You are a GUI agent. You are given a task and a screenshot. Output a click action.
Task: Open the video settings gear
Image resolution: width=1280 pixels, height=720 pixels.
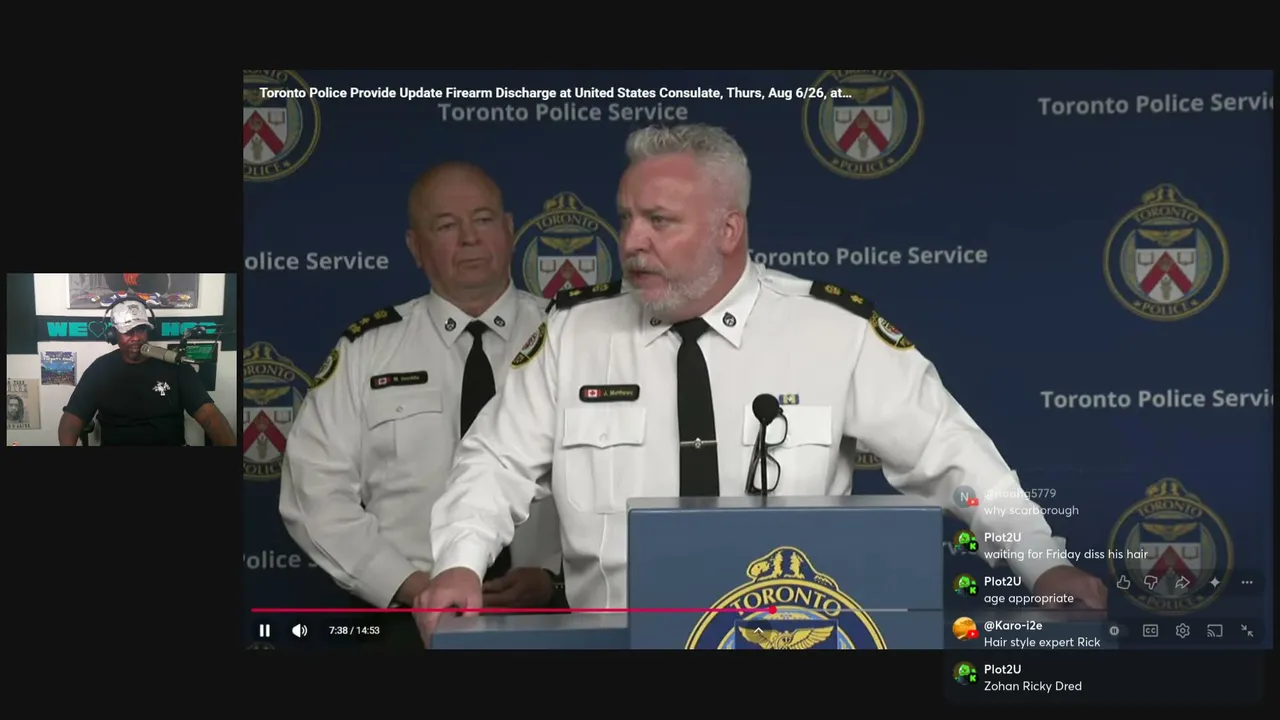click(x=1182, y=631)
